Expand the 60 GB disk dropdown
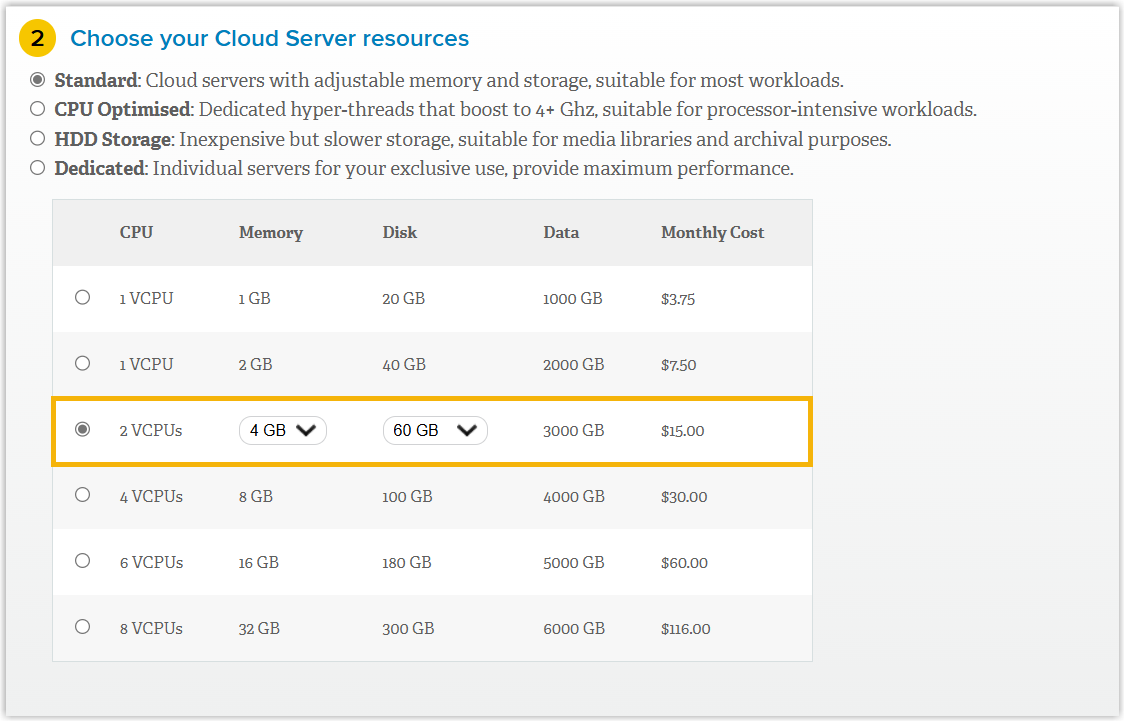Screen dimensions: 1125x722 [x=435, y=430]
